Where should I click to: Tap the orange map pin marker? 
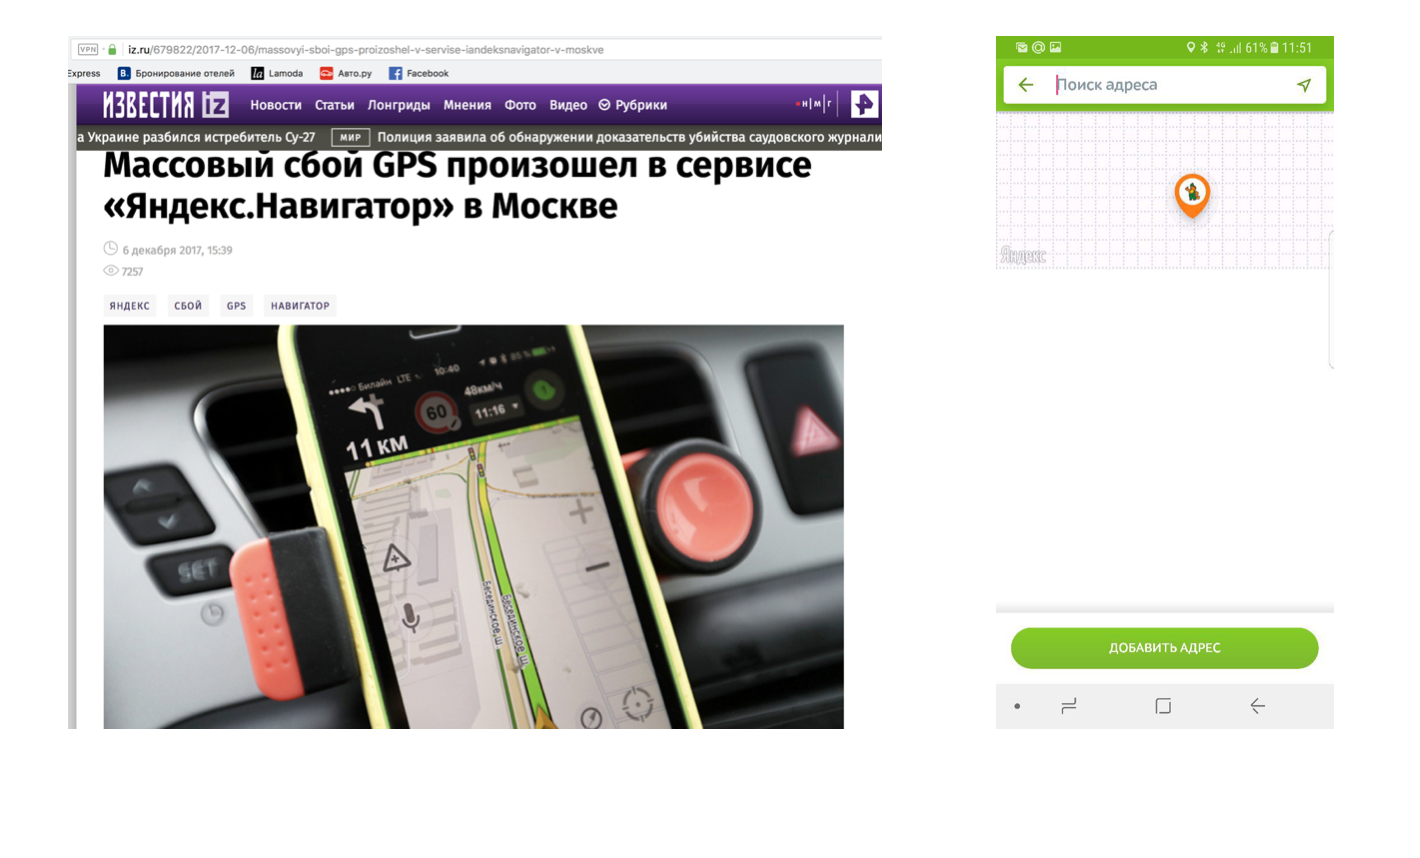click(x=1192, y=196)
